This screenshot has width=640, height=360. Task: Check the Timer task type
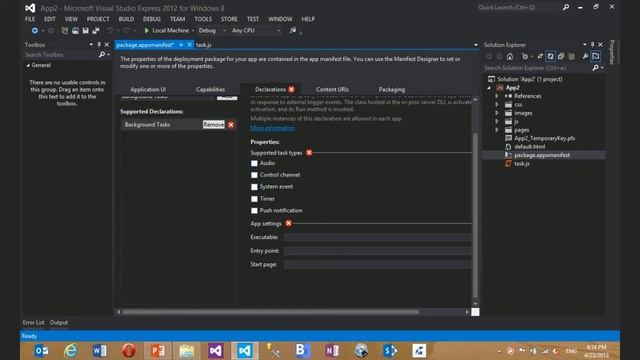click(254, 199)
